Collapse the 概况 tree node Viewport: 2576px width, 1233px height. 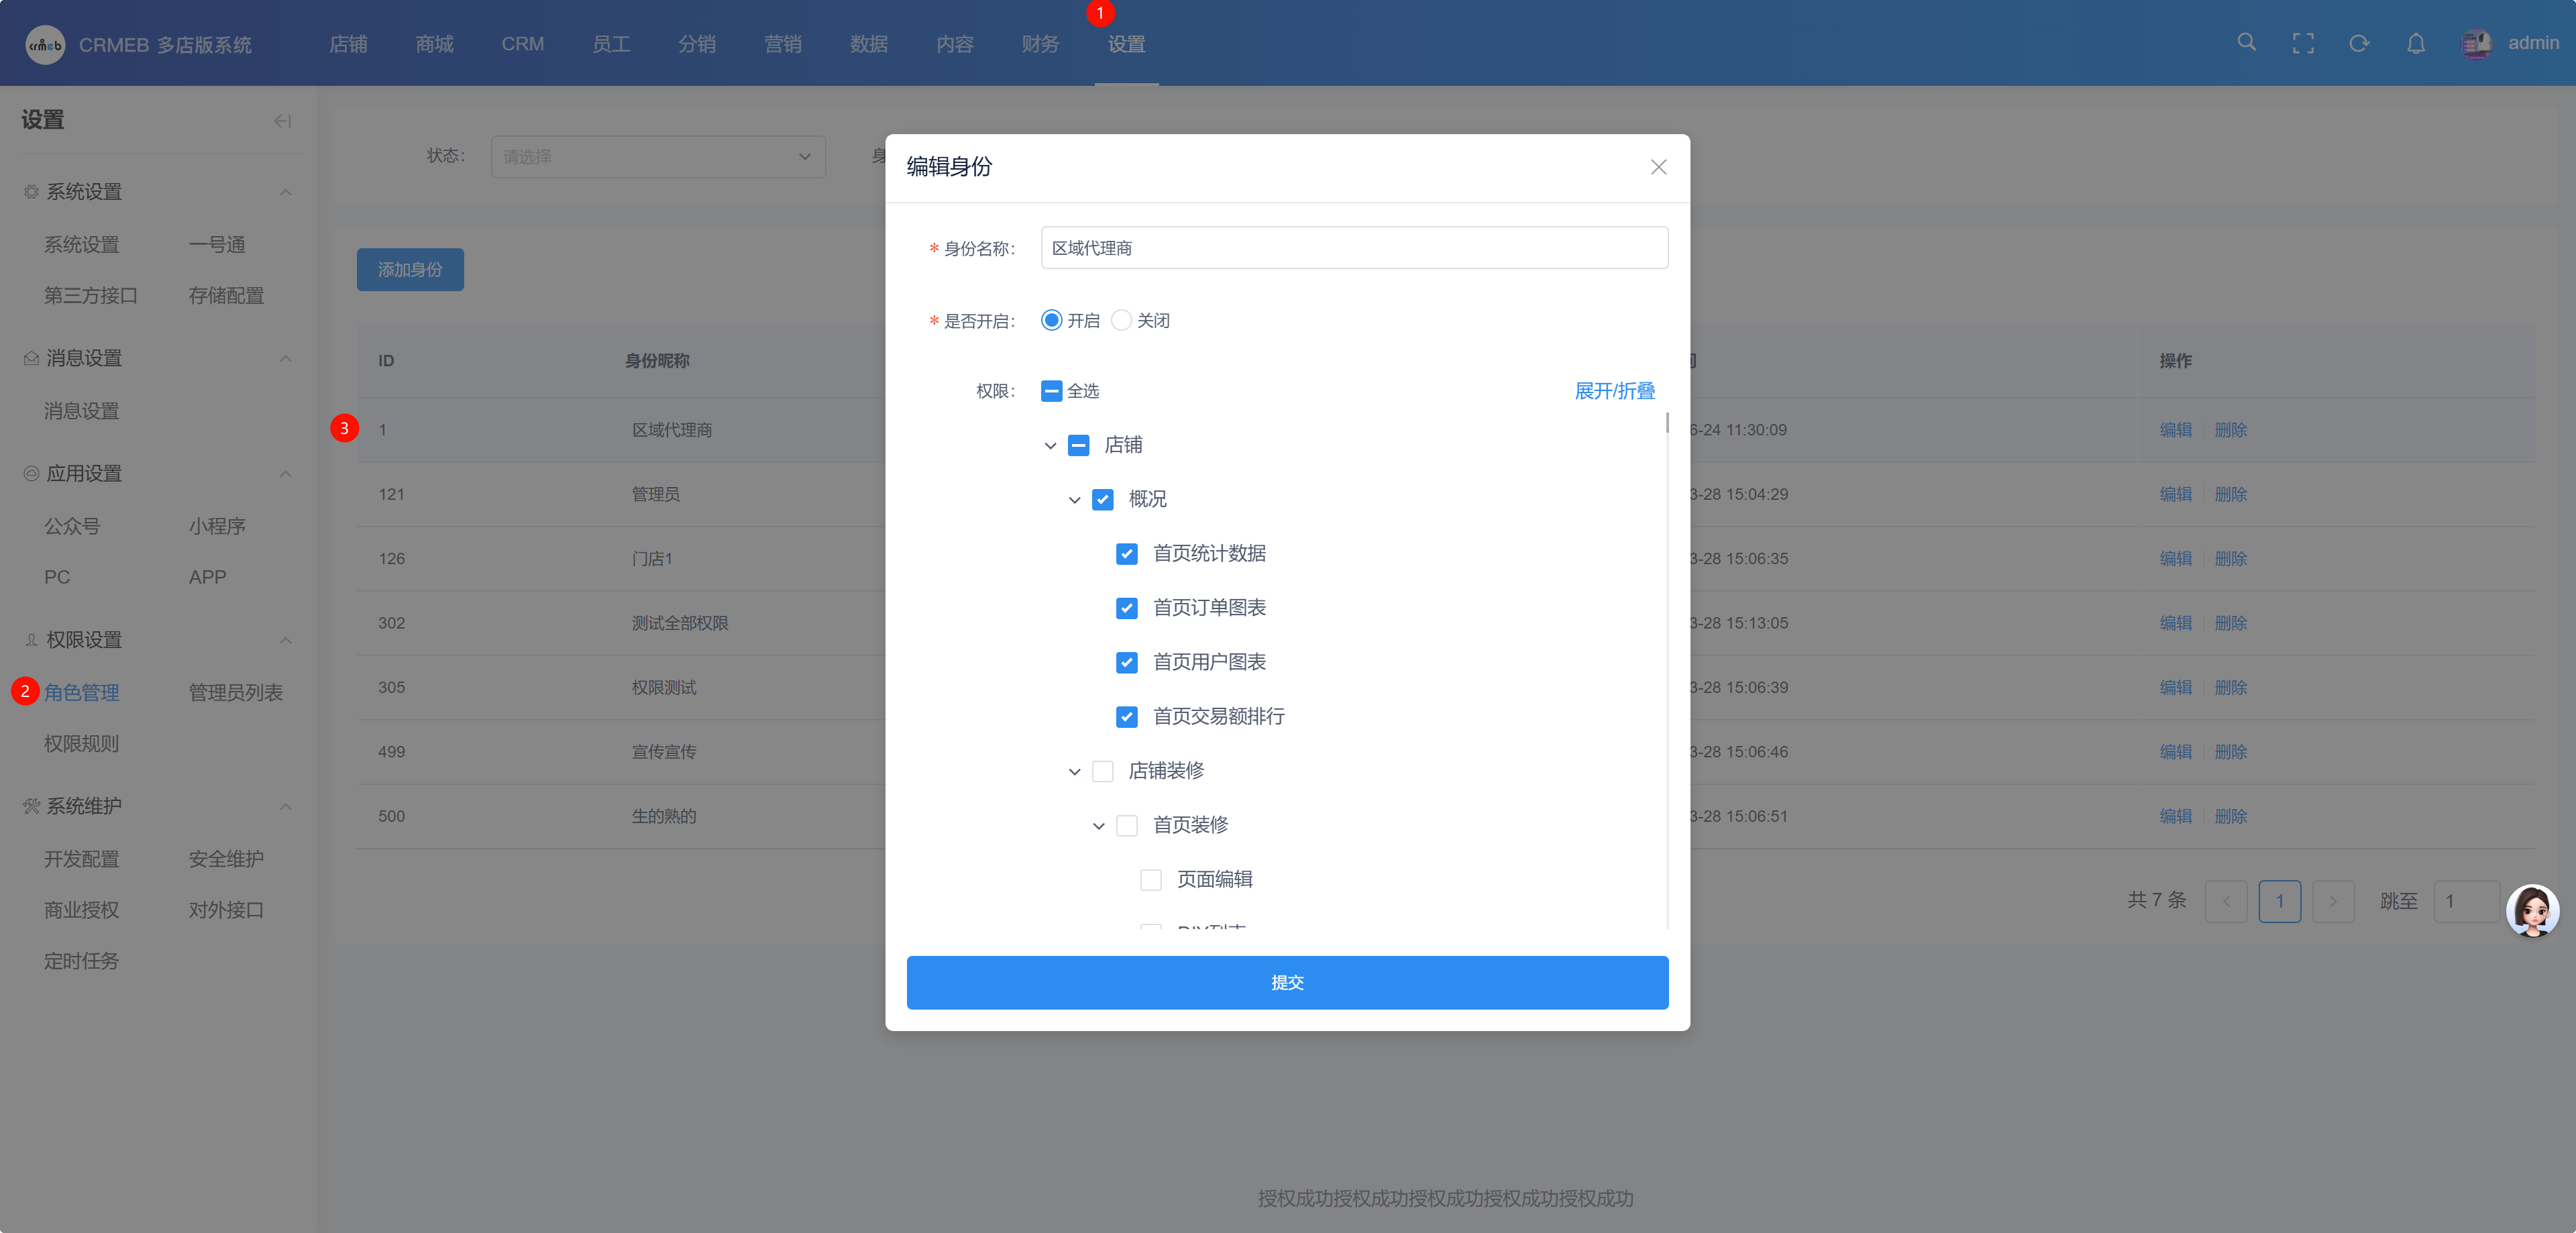[x=1074, y=500]
